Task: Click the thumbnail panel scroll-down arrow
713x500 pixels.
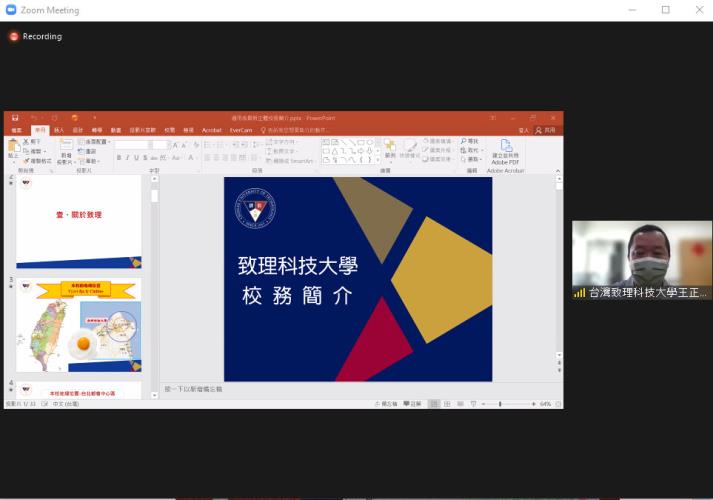Action: point(154,395)
